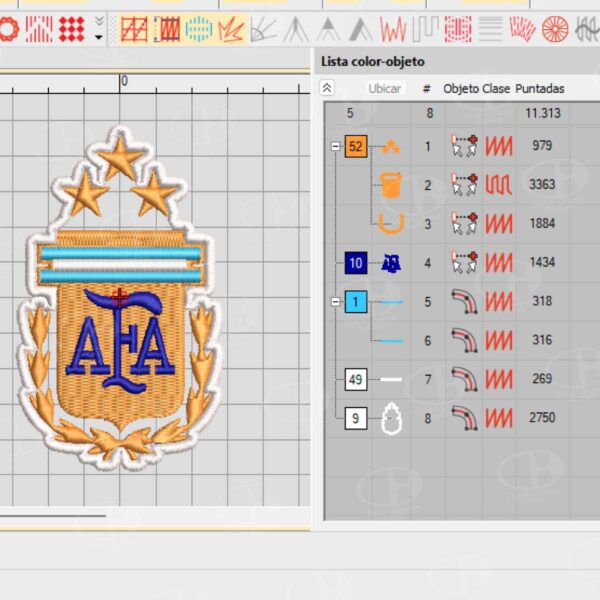This screenshot has width=600, height=600.
Task: Click the stitch count 1884
Action: (x=542, y=223)
